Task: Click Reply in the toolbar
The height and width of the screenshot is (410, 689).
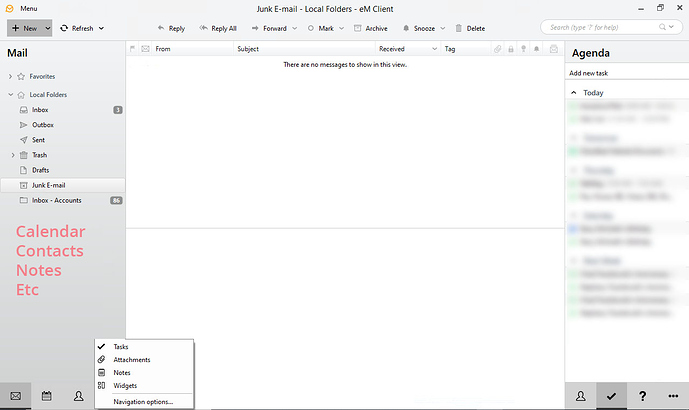Action: coord(171,28)
